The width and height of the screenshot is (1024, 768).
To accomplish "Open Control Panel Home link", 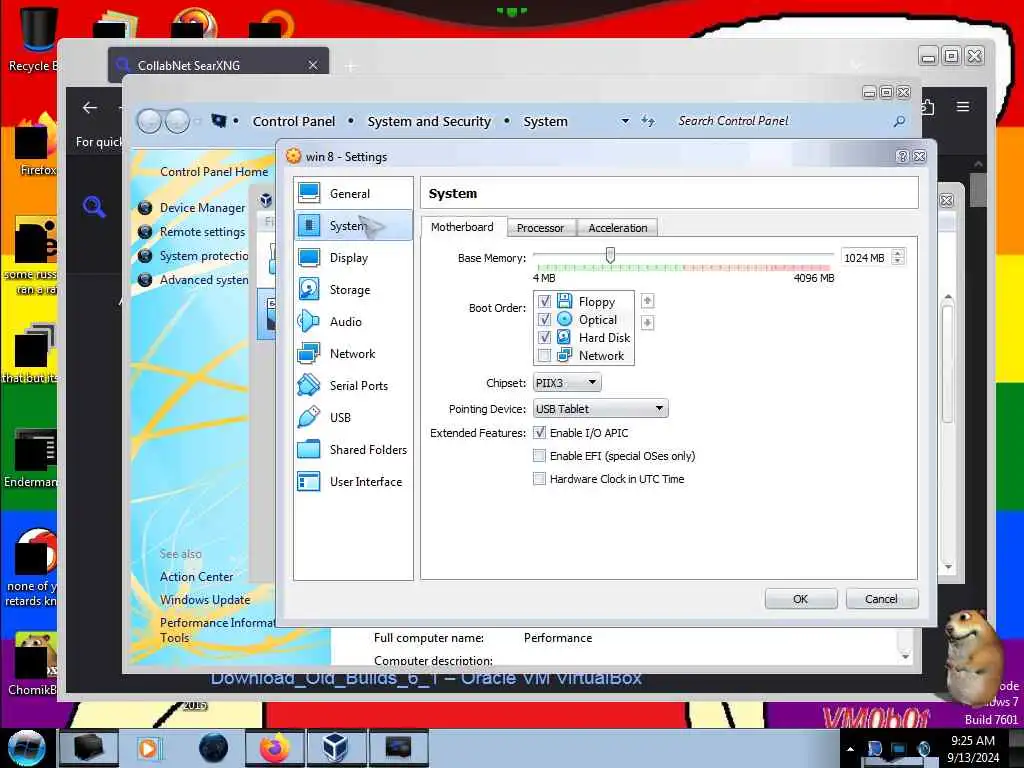I will coord(214,172).
